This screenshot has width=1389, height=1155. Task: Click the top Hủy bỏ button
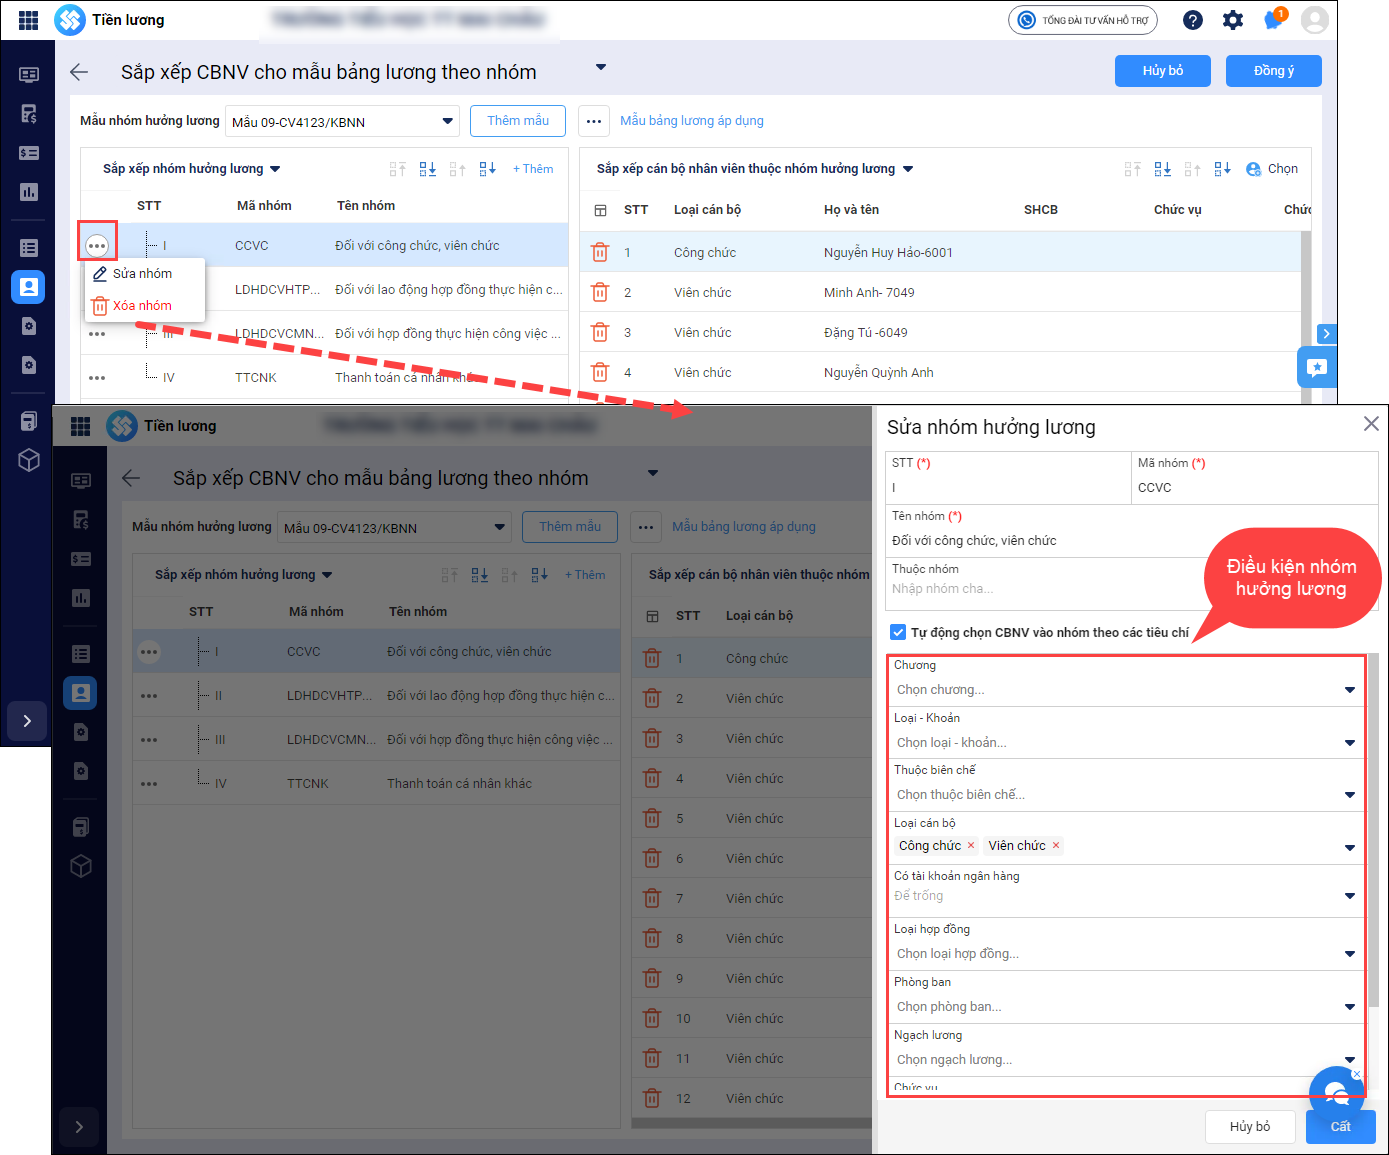1163,71
